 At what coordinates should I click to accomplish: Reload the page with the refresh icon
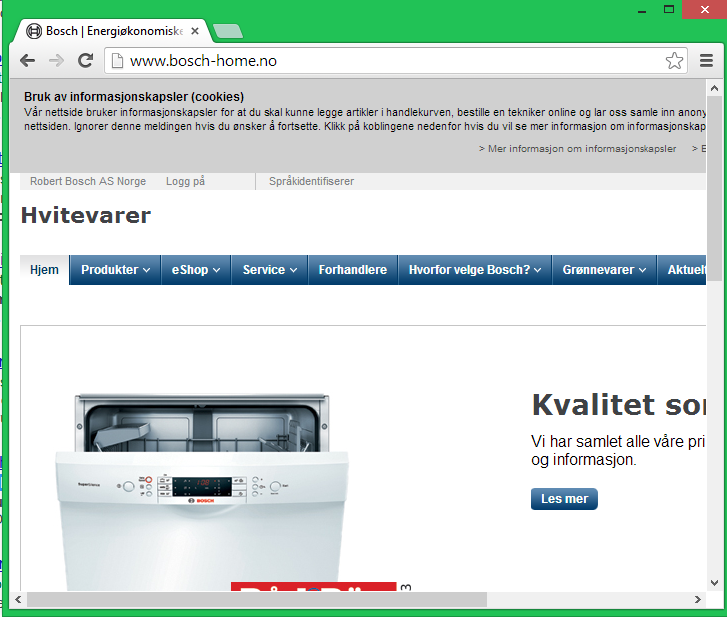pyautogui.click(x=85, y=60)
